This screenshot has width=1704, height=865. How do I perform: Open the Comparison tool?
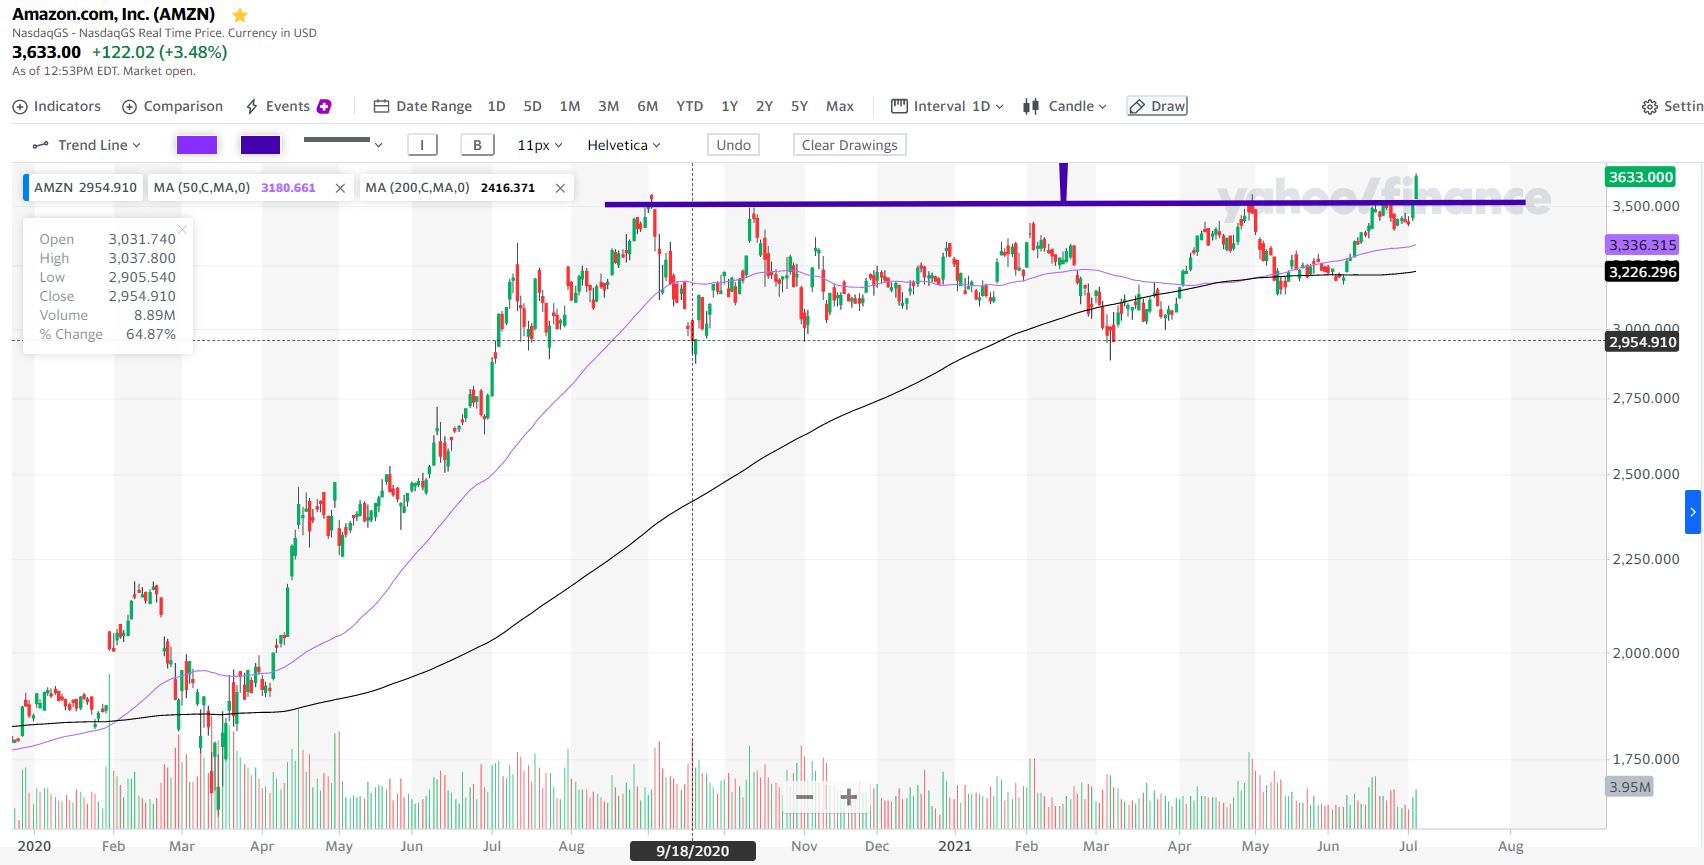point(172,106)
